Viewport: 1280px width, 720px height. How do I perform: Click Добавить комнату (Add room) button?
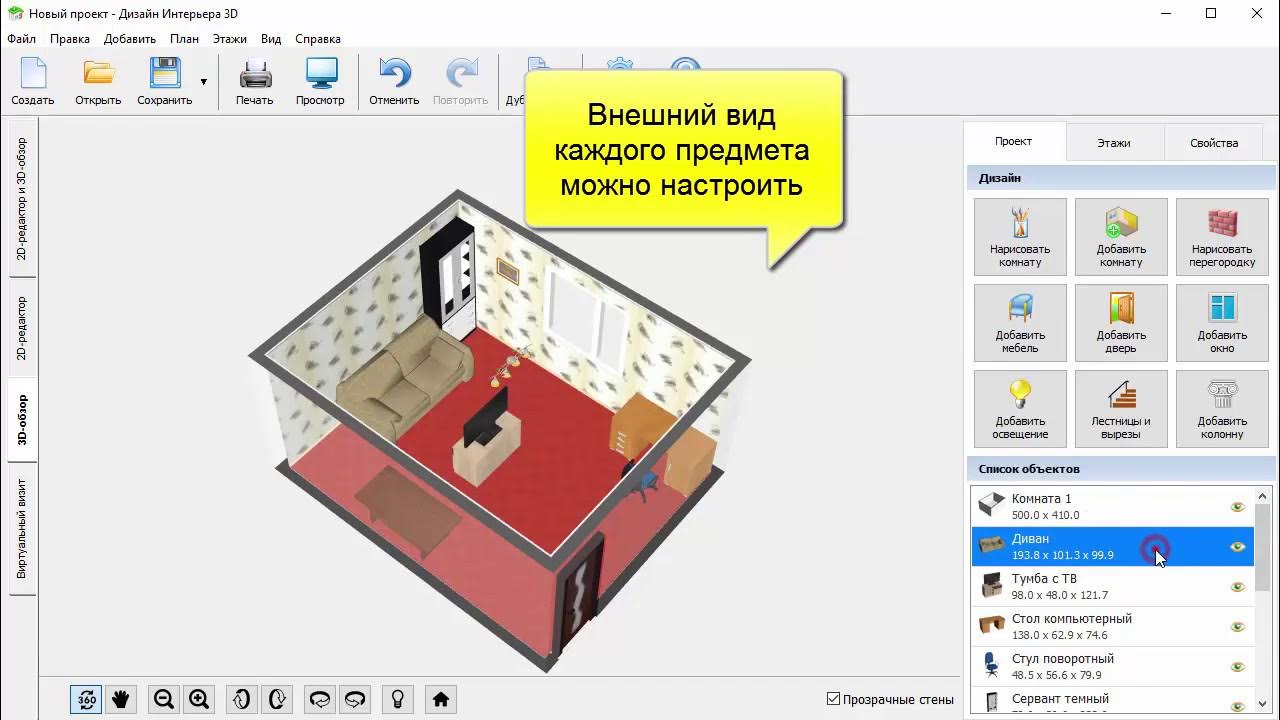click(1121, 237)
